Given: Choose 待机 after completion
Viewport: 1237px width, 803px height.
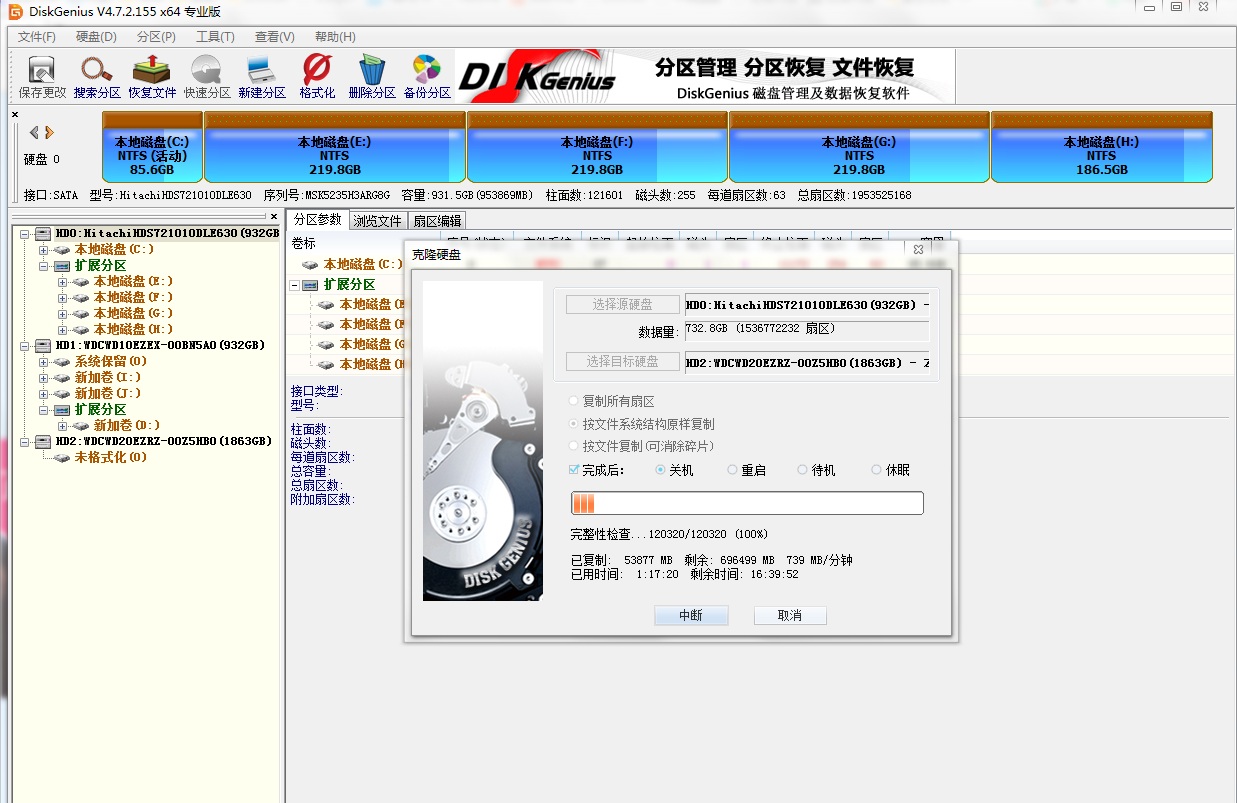Looking at the screenshot, I should (802, 470).
